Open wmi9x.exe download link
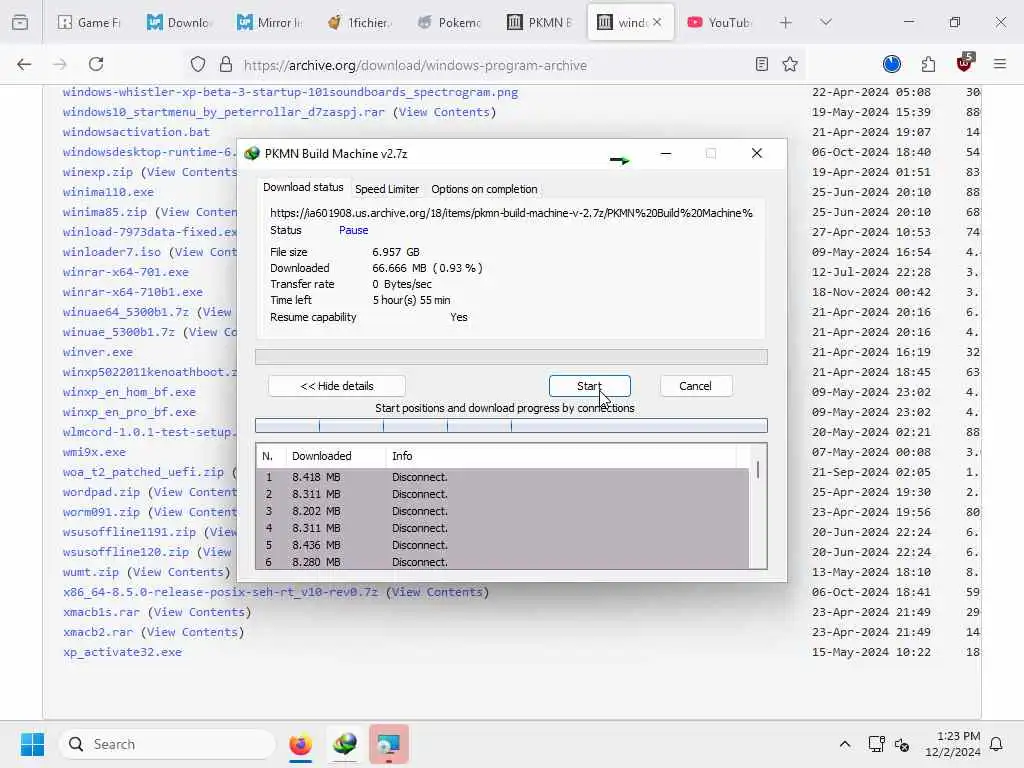The height and width of the screenshot is (768, 1024). pos(94,452)
